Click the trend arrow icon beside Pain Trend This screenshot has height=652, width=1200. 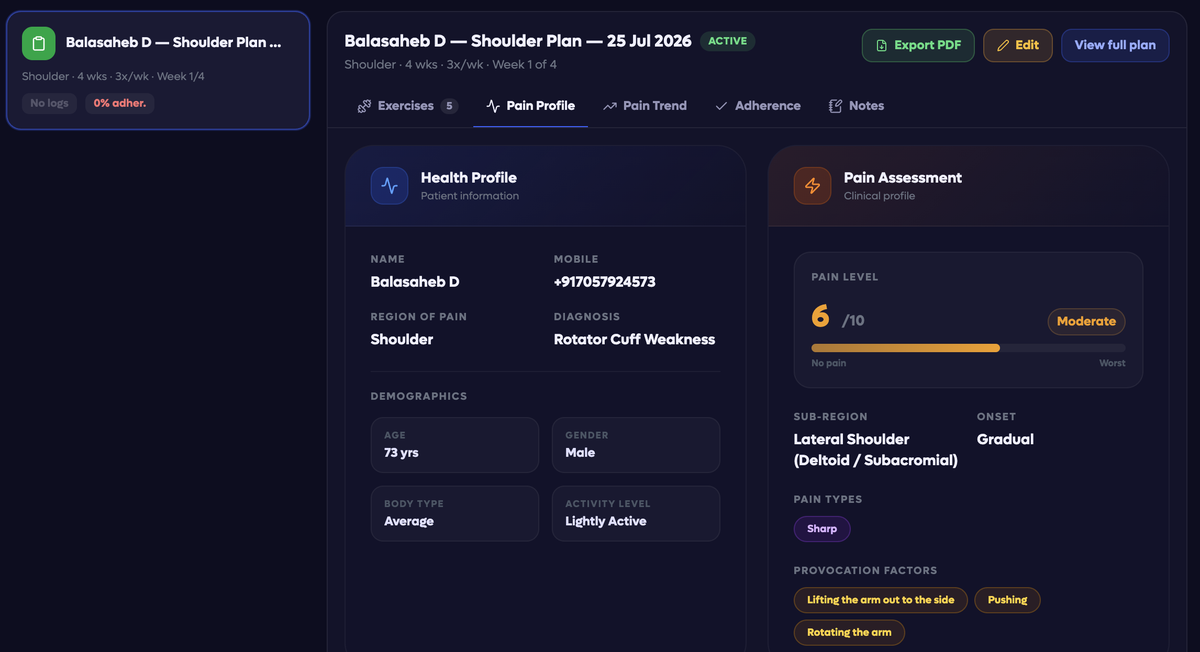pos(610,106)
